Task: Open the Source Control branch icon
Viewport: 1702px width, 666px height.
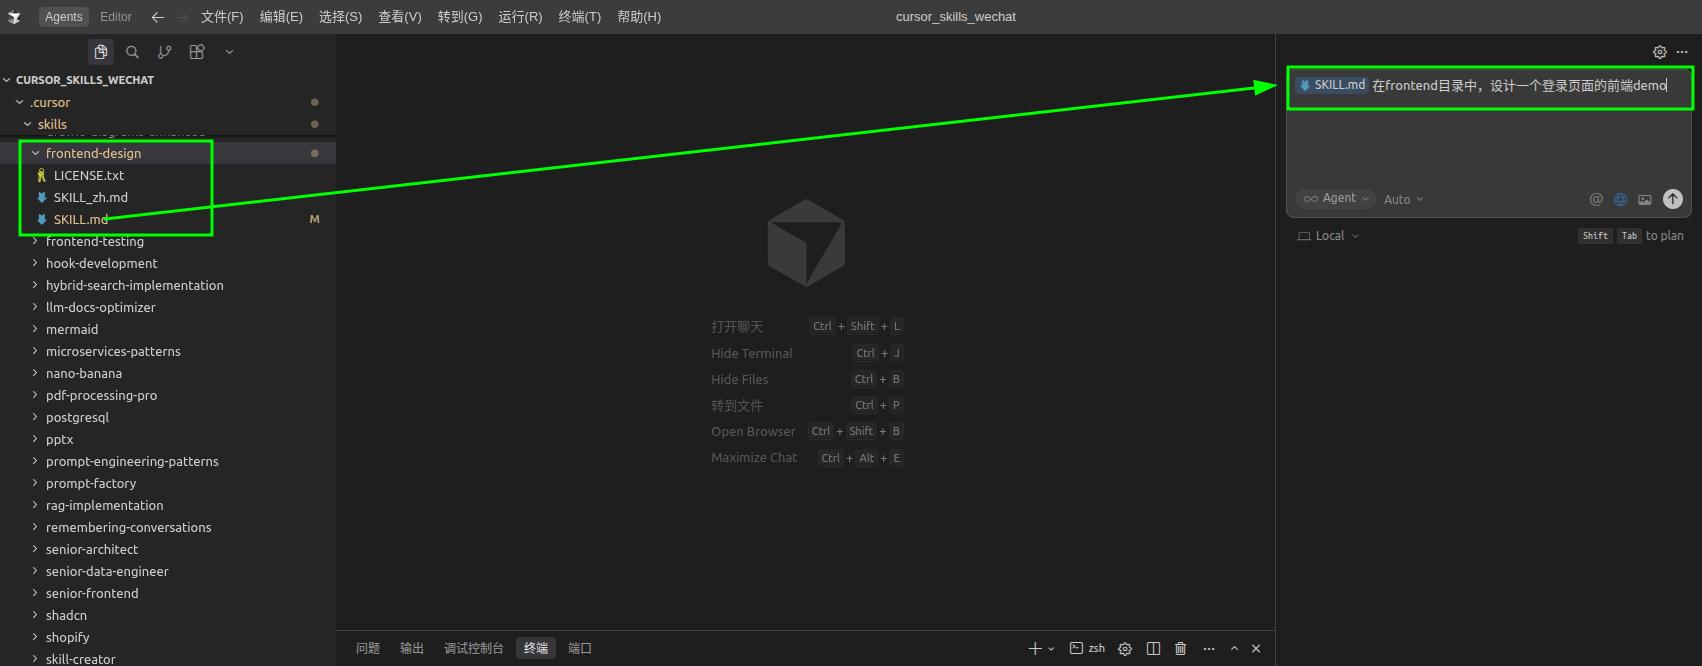Action: tap(165, 52)
